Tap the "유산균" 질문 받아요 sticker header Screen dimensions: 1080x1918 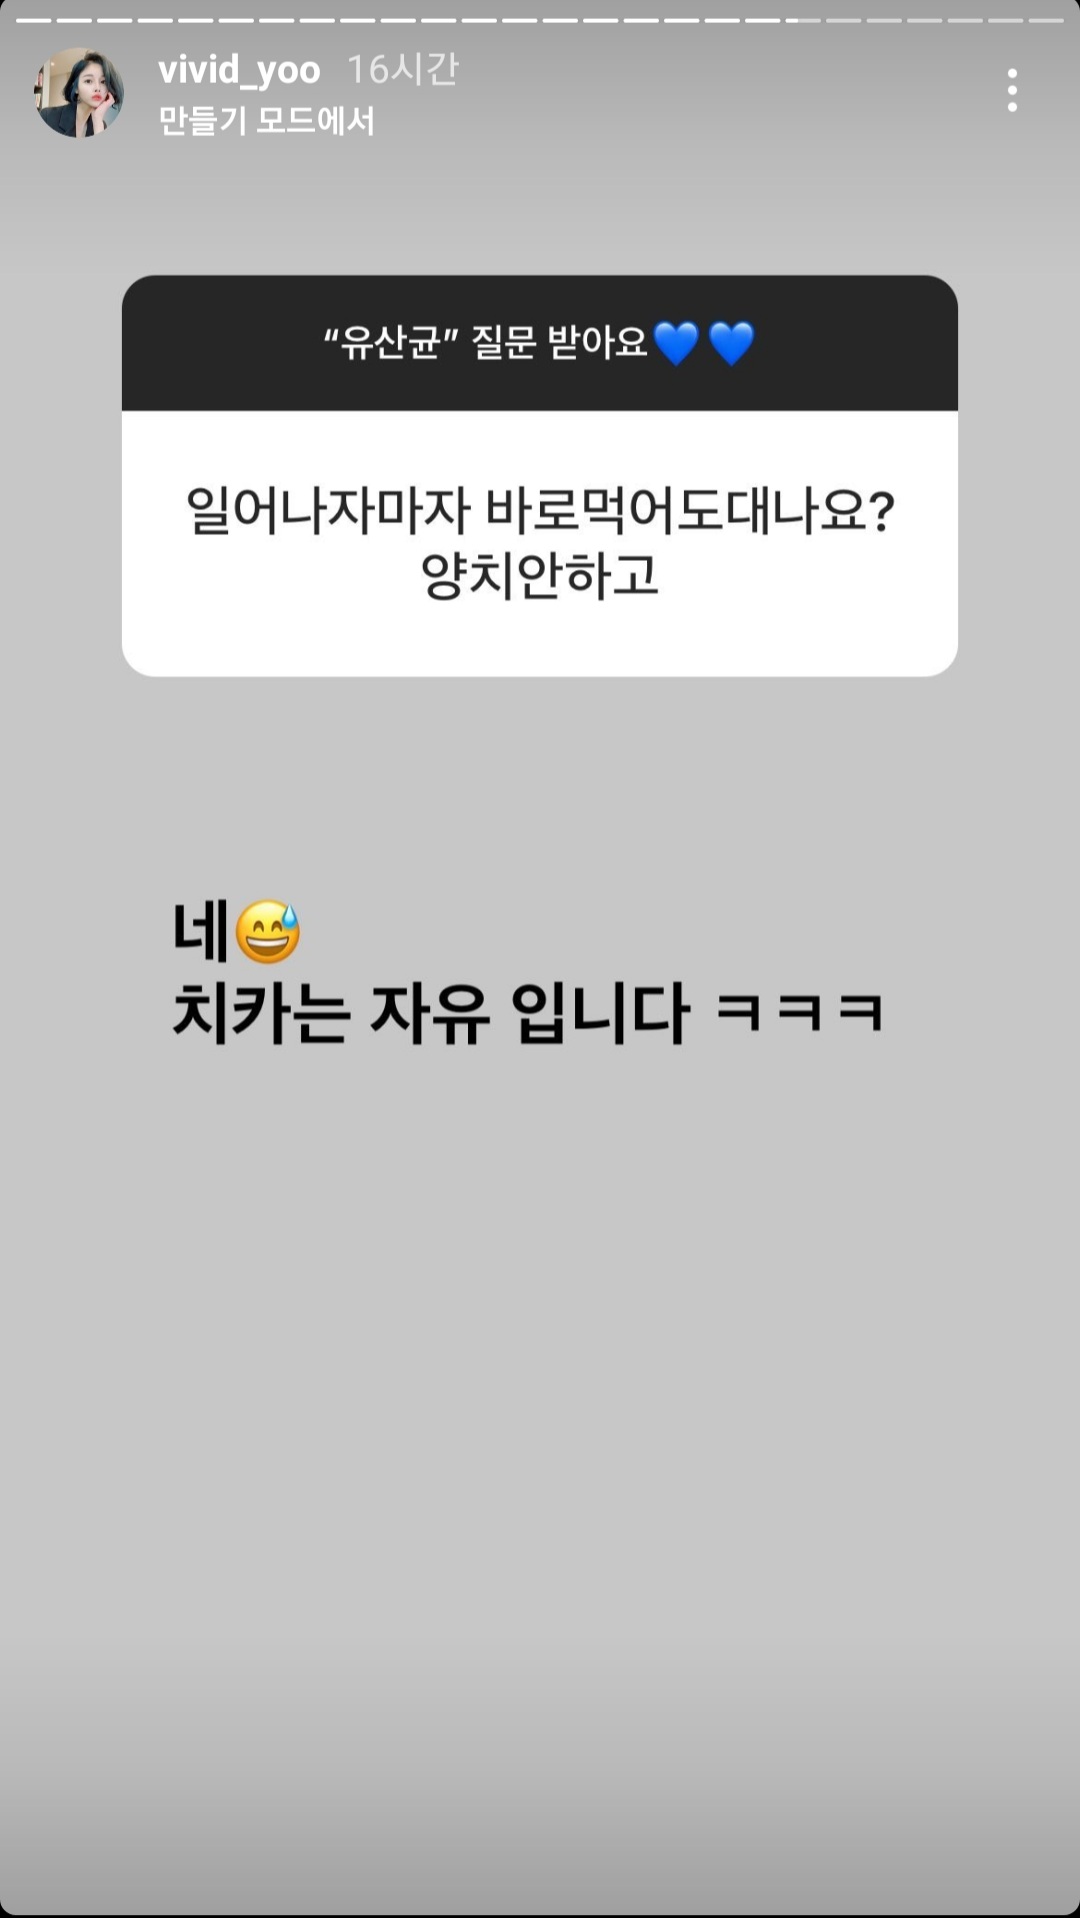tap(540, 343)
